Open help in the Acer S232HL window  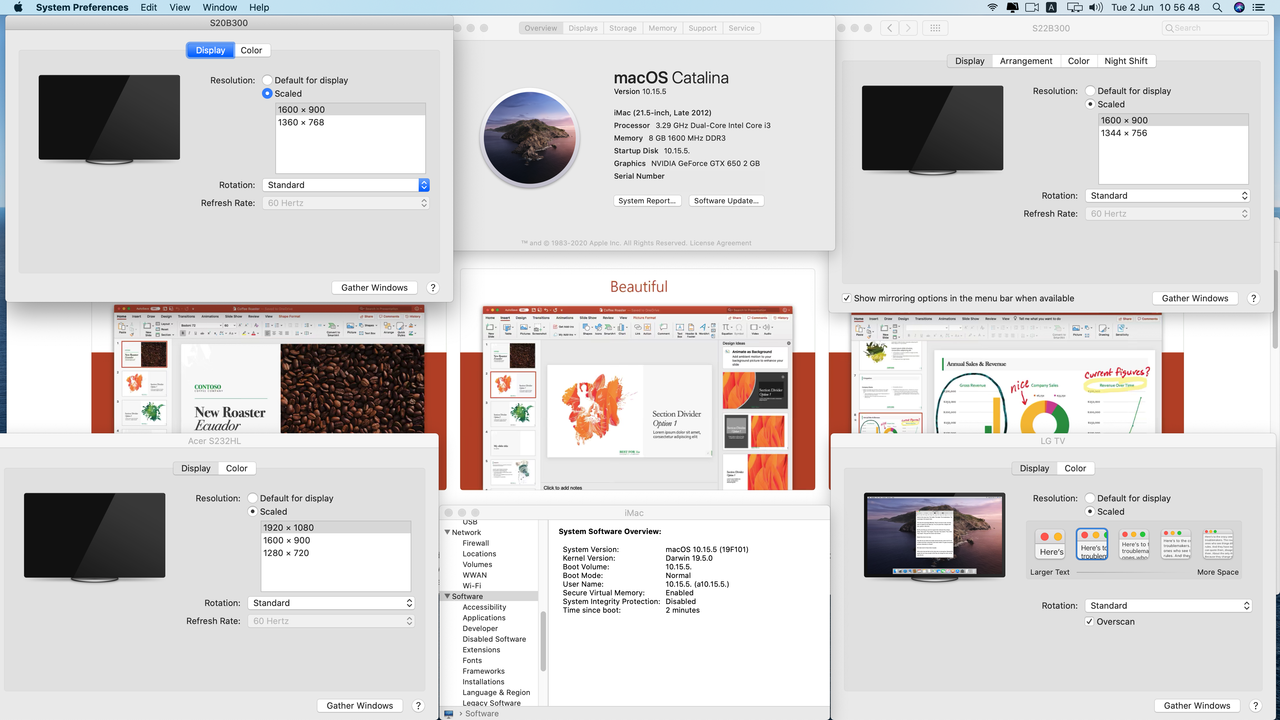click(x=419, y=706)
